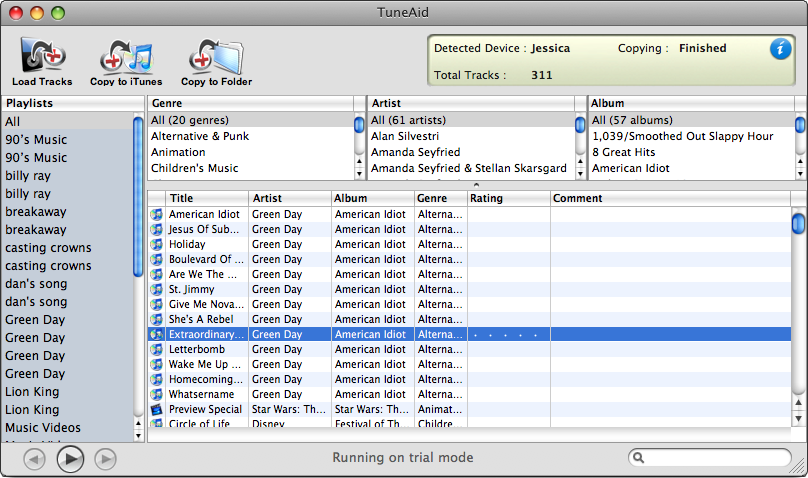
Task: Sort the track list by Title column
Action: [207, 198]
